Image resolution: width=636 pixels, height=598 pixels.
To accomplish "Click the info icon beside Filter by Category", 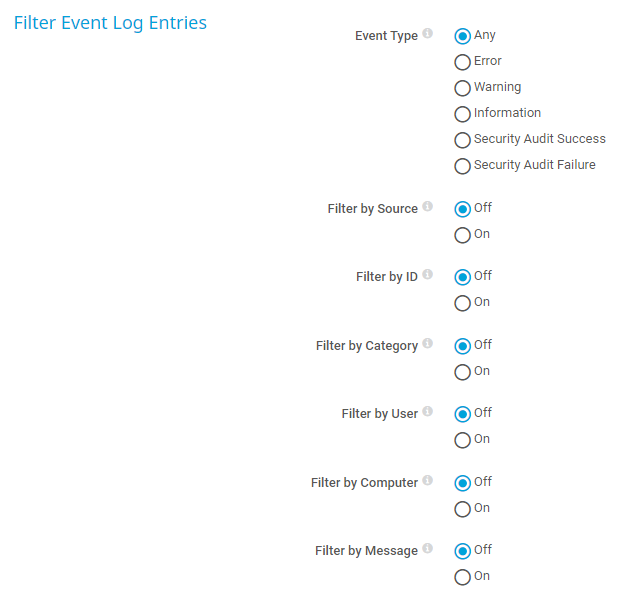I will point(428,344).
